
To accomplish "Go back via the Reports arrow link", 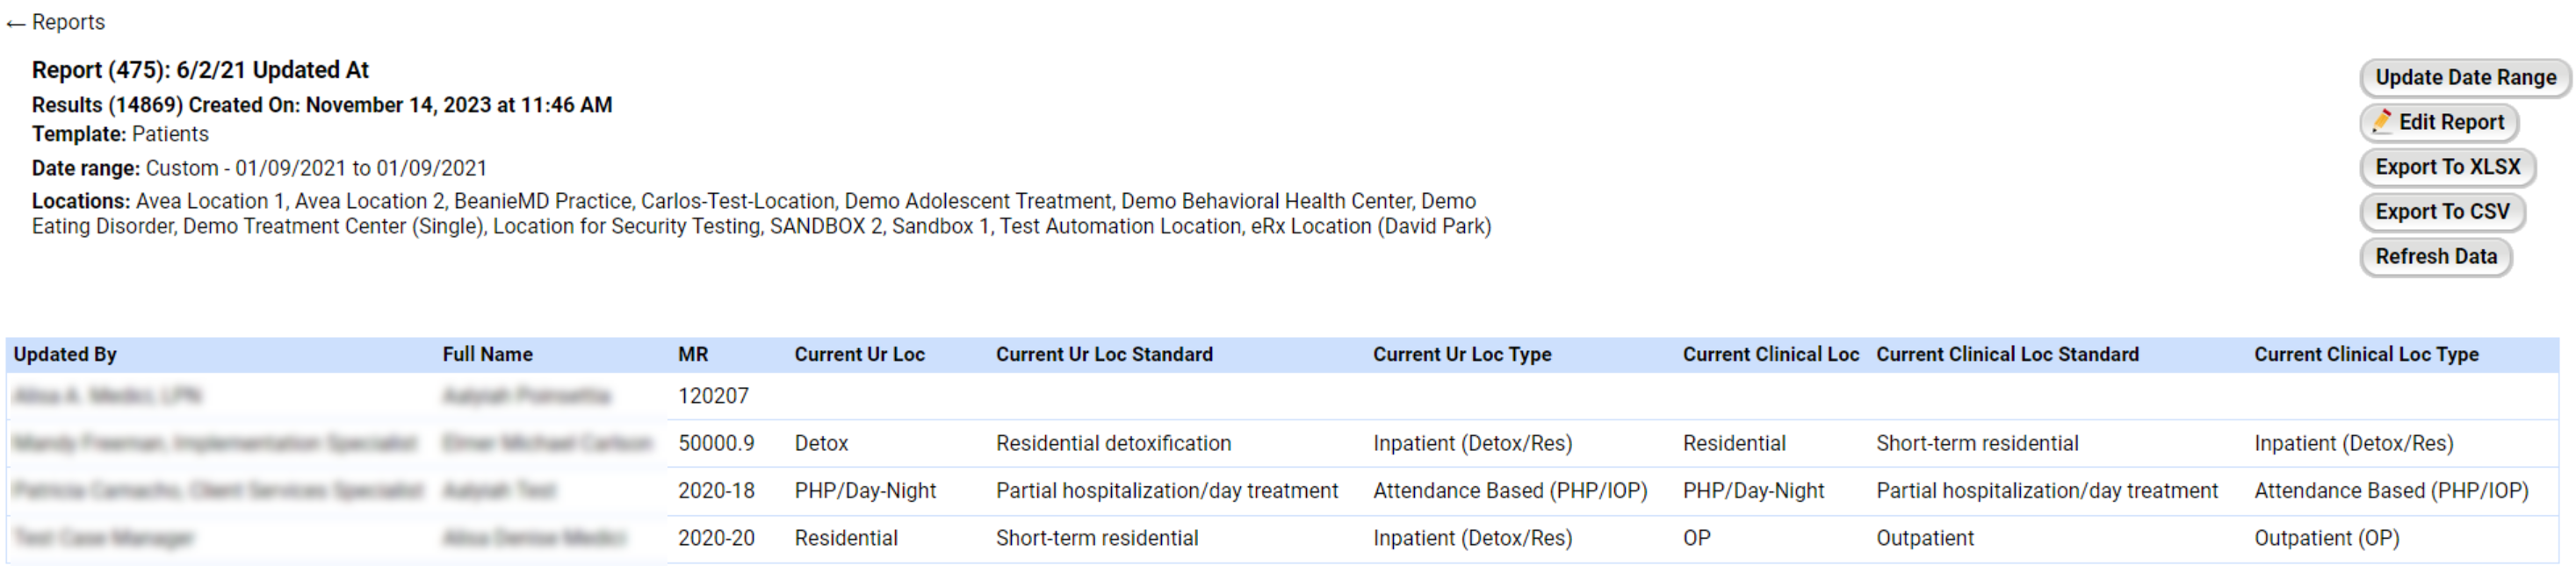I will point(56,22).
